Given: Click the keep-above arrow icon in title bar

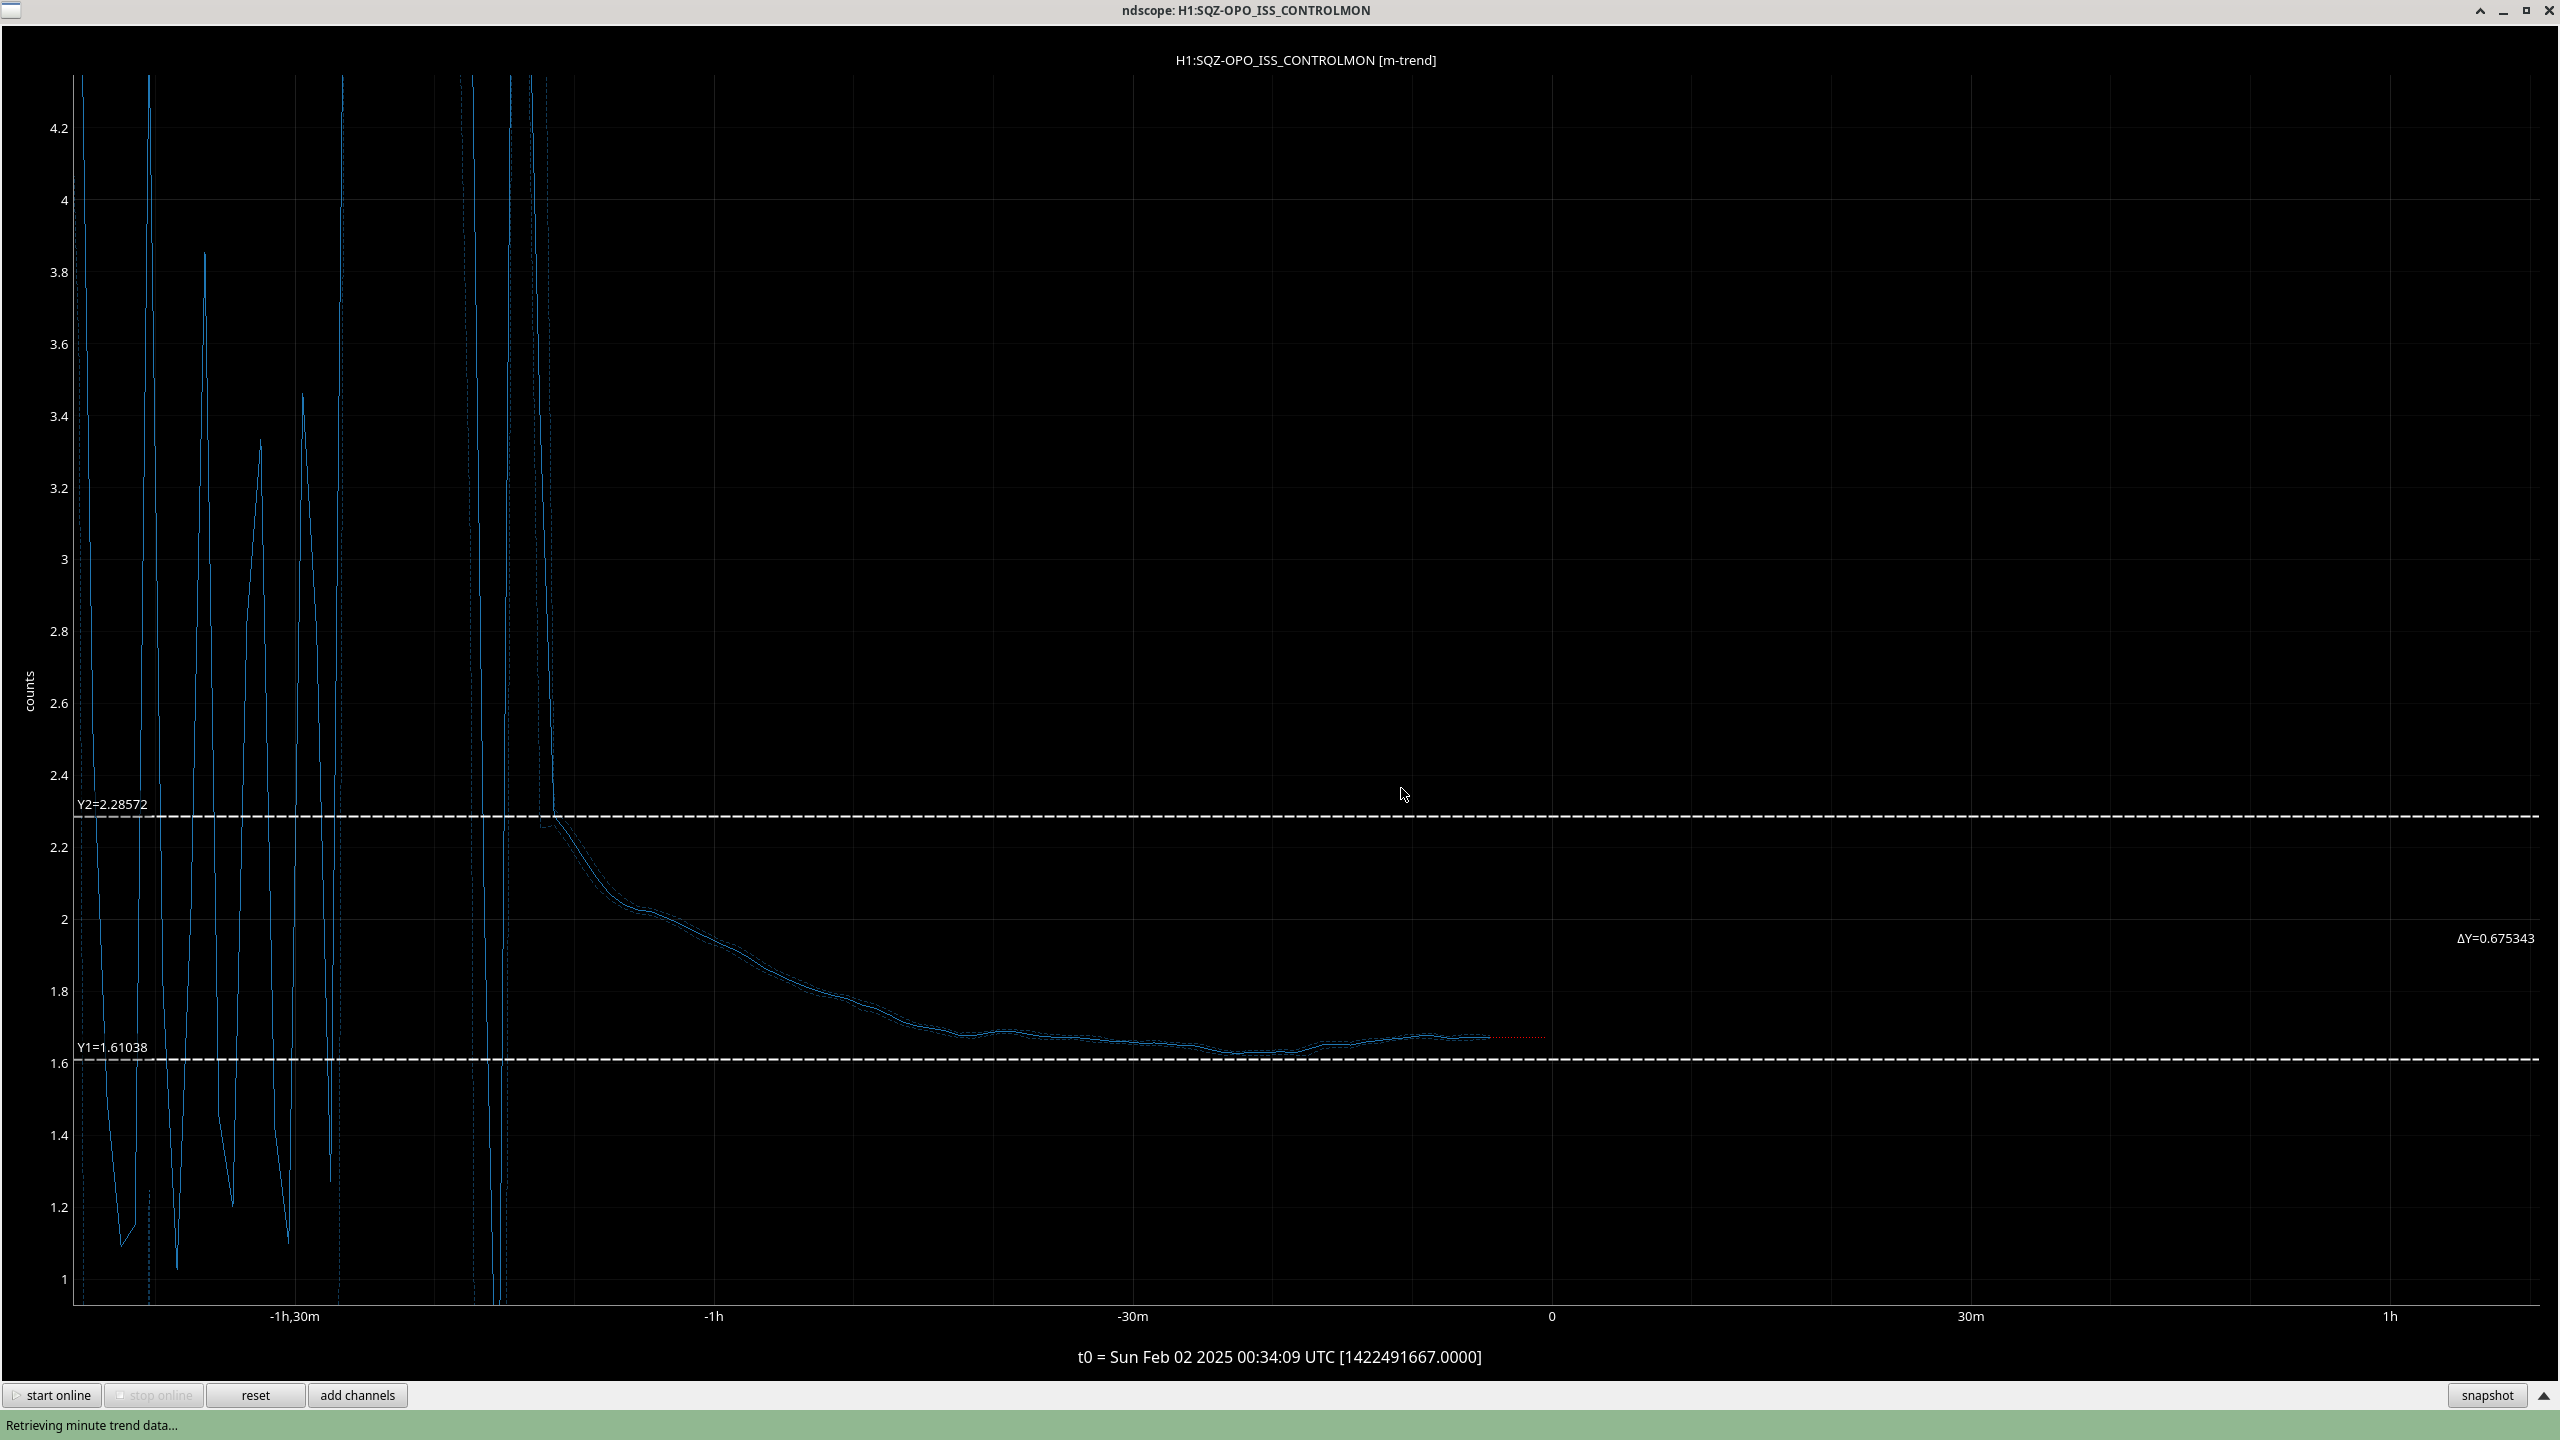Looking at the screenshot, I should pos(2480,11).
